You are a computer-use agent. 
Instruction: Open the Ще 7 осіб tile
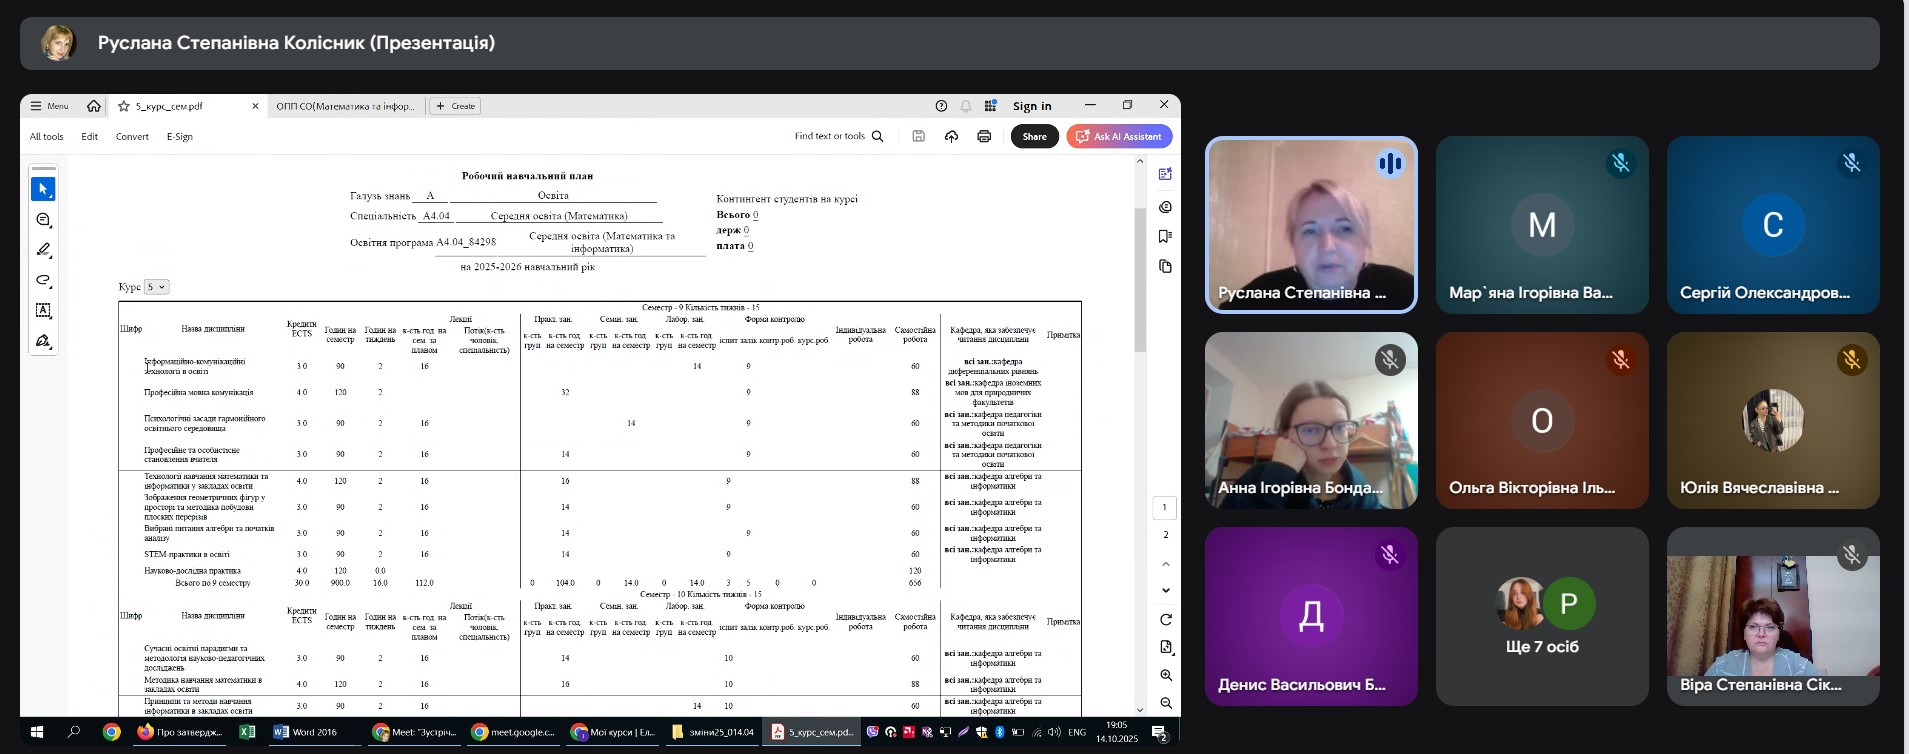(1542, 616)
